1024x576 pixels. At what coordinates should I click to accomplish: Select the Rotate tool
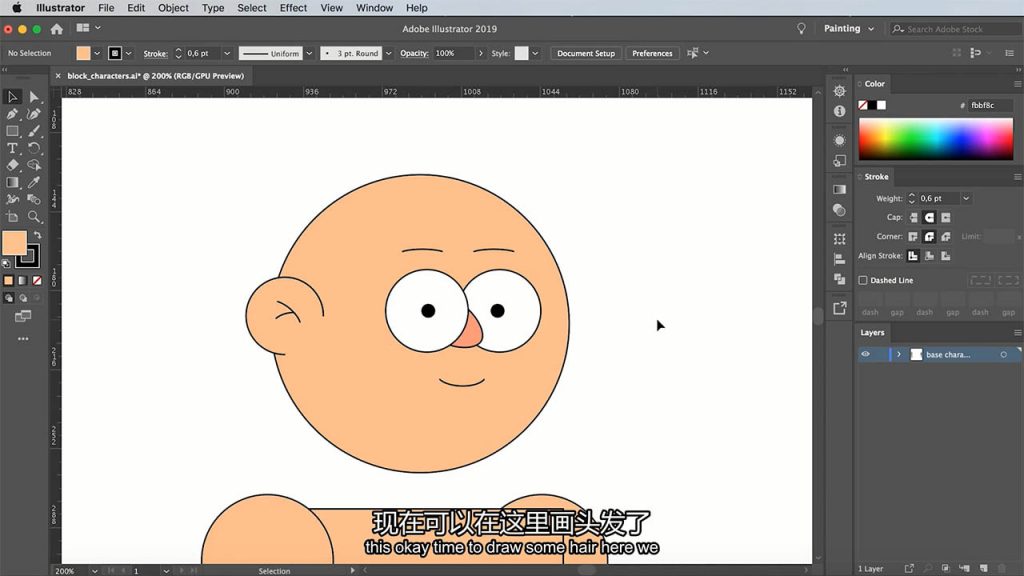point(34,148)
